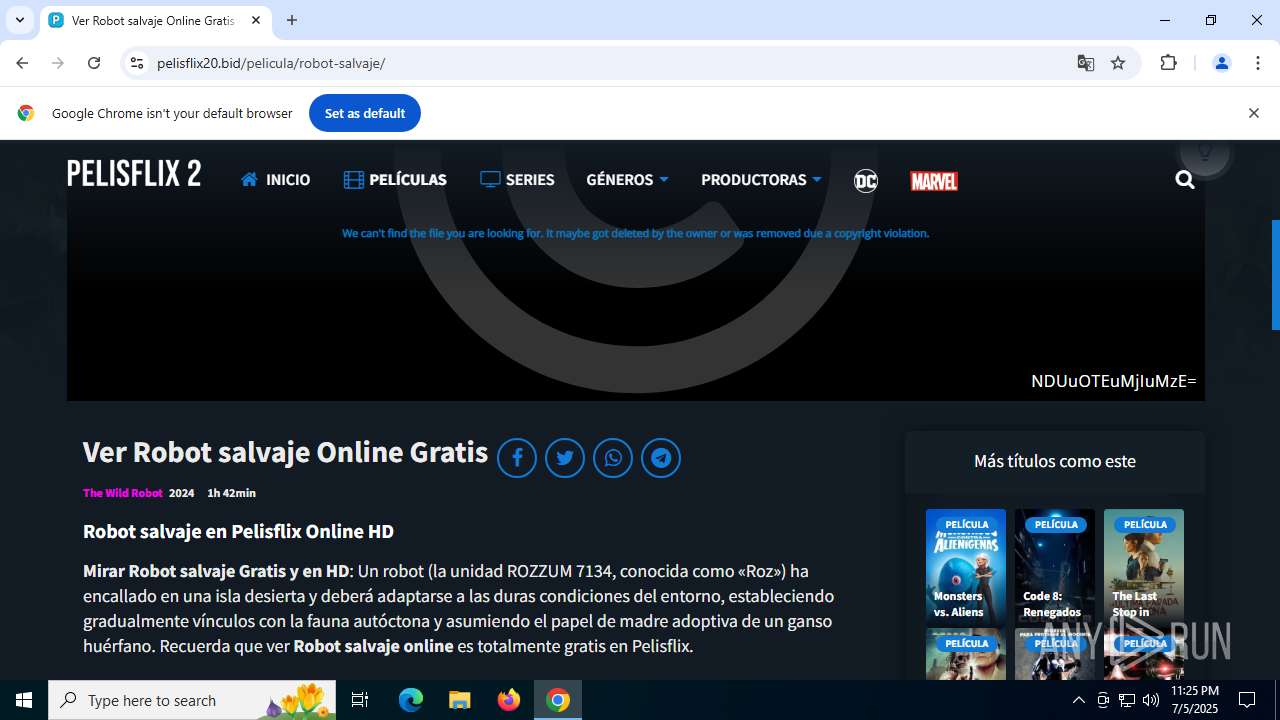View site information icon in address bar
The height and width of the screenshot is (720, 1280).
137,63
